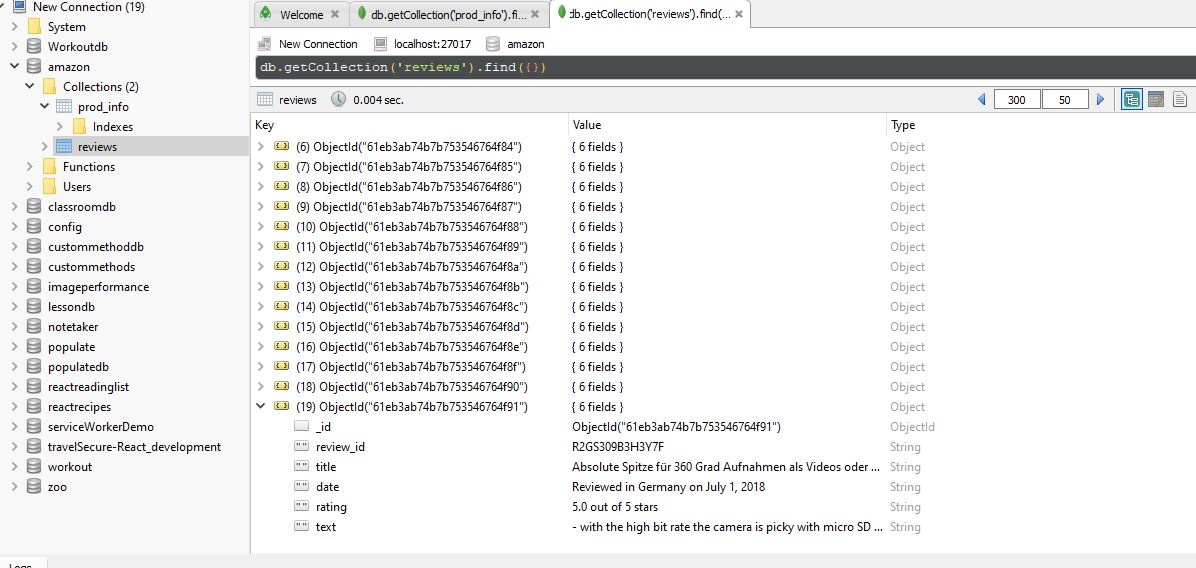This screenshot has width=1196, height=568.
Task: Click the Users folder icon
Action: click(49, 186)
